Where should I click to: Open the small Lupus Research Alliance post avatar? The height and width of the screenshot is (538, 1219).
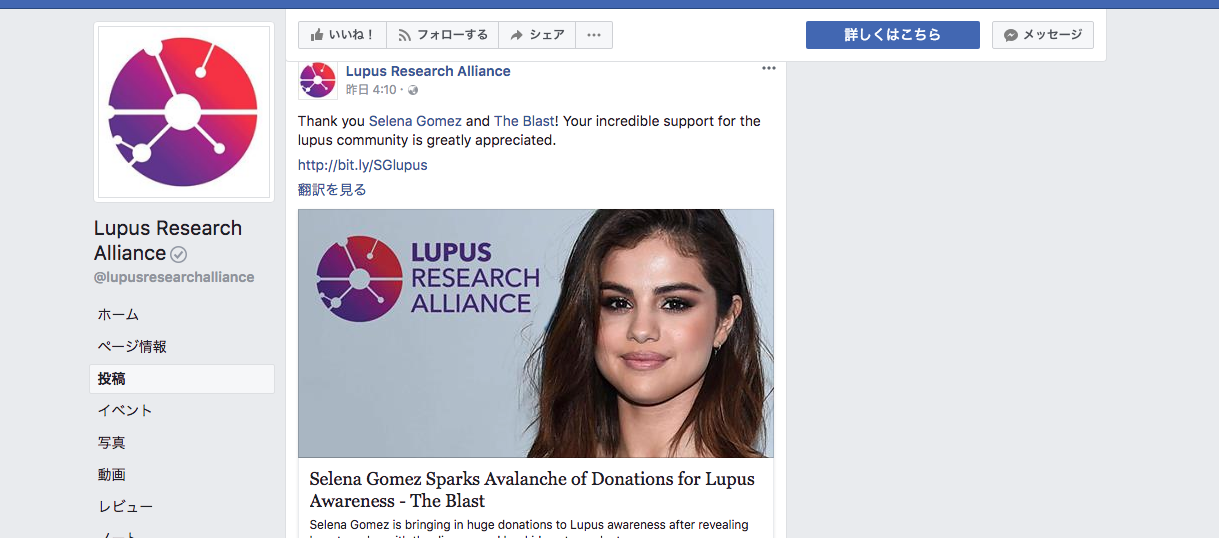318,80
